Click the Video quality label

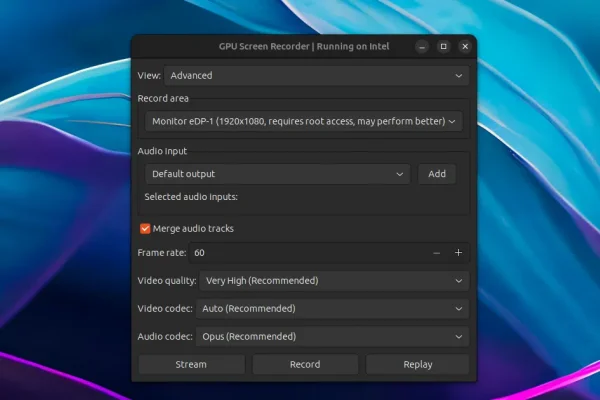[x=167, y=281]
